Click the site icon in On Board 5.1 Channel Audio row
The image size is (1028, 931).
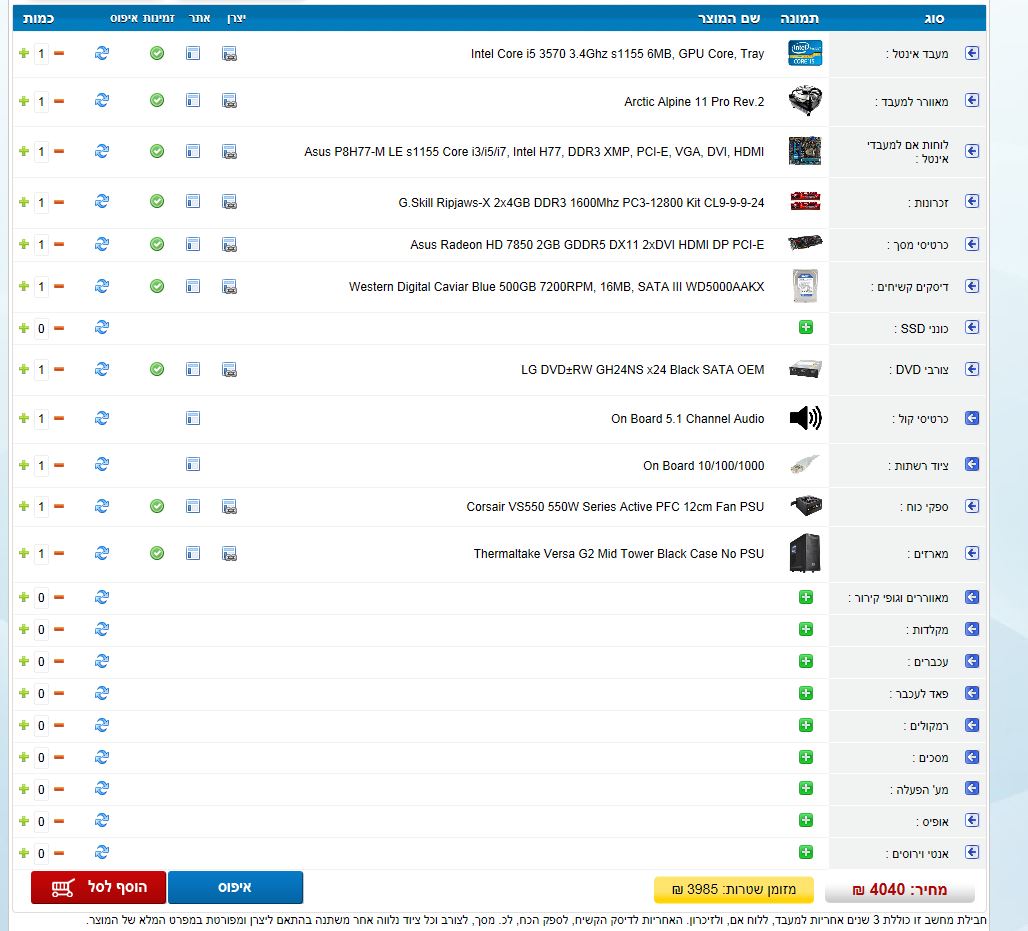pyautogui.click(x=193, y=419)
